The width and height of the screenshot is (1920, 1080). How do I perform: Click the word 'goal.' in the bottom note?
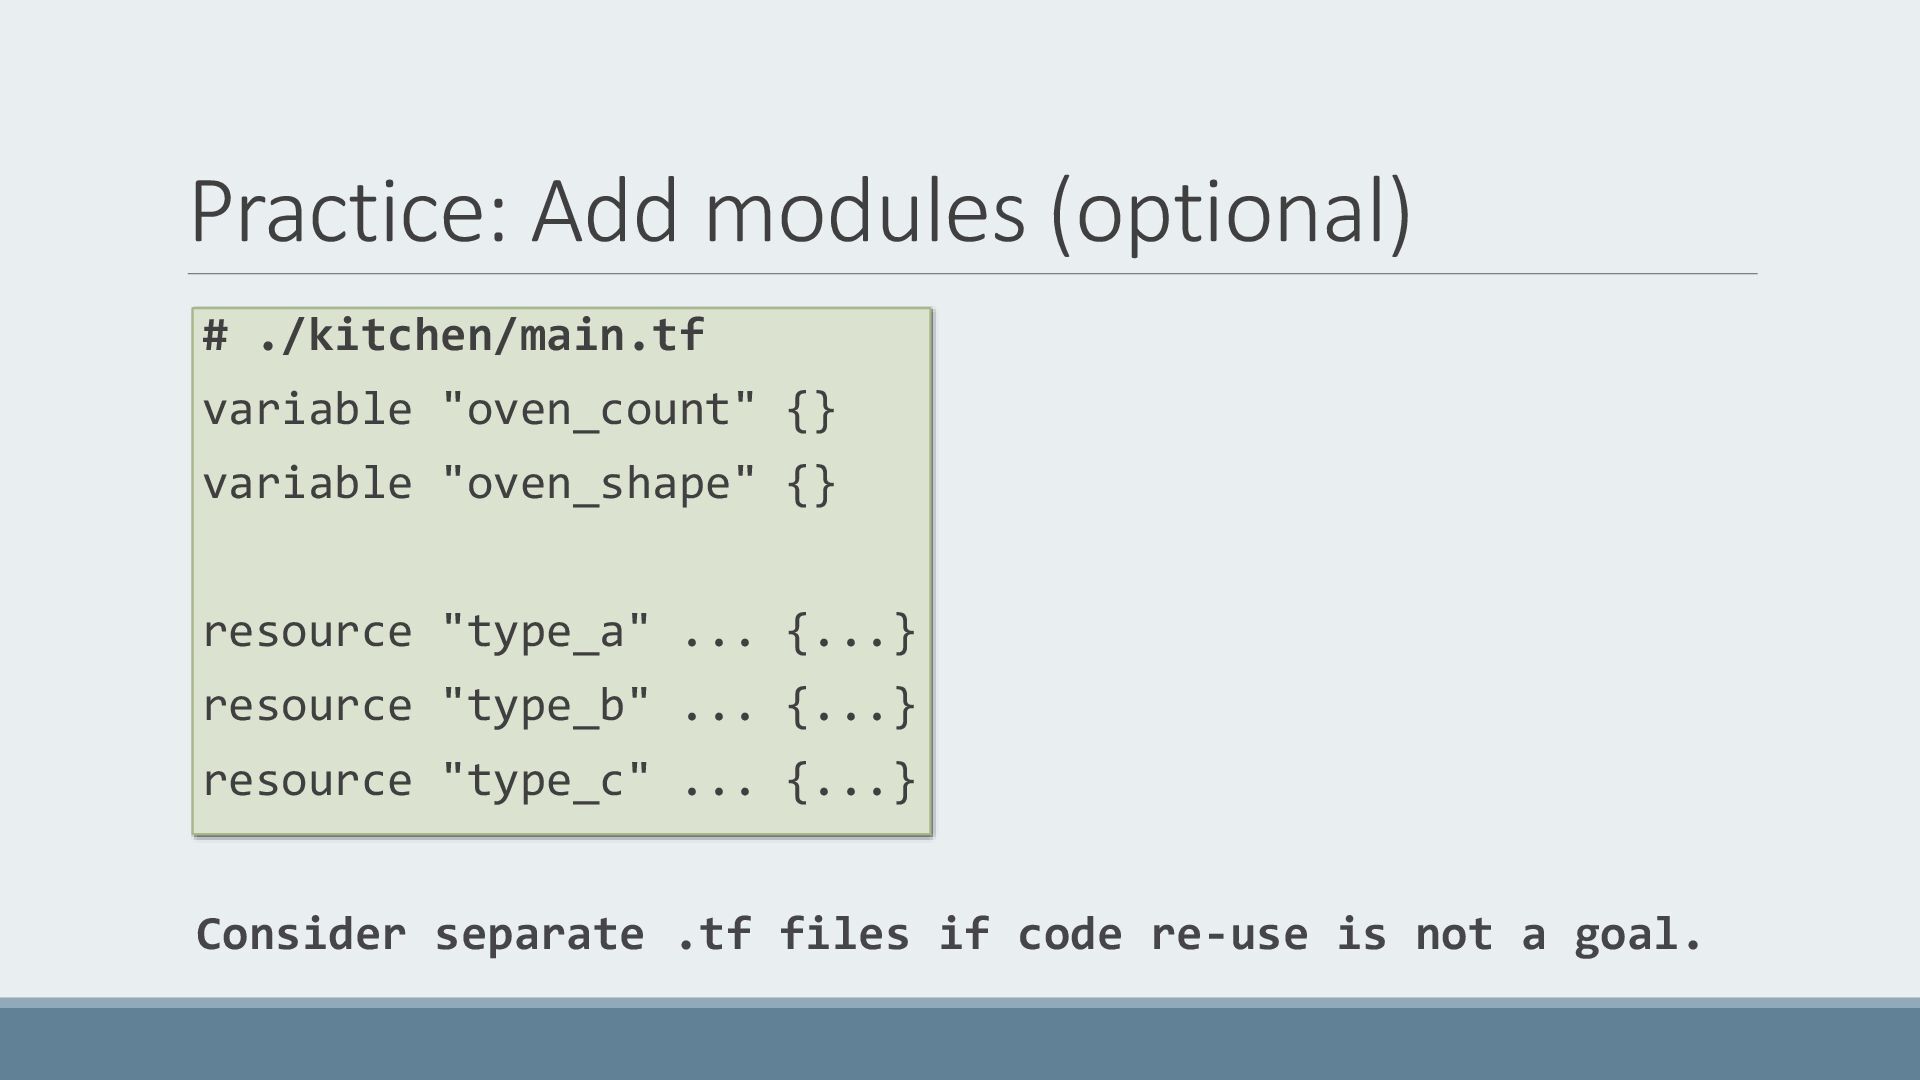(x=1638, y=935)
